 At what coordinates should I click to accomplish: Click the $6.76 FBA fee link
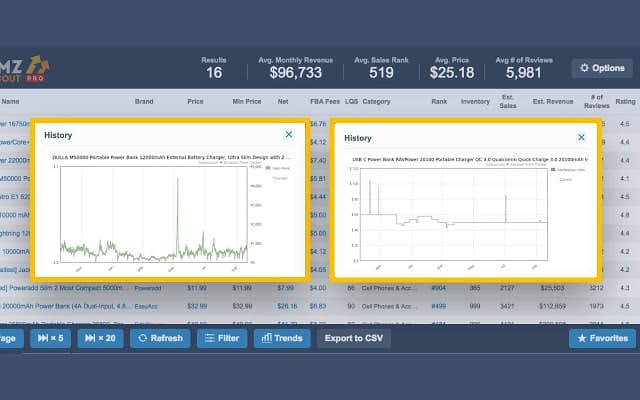pyautogui.click(x=318, y=124)
